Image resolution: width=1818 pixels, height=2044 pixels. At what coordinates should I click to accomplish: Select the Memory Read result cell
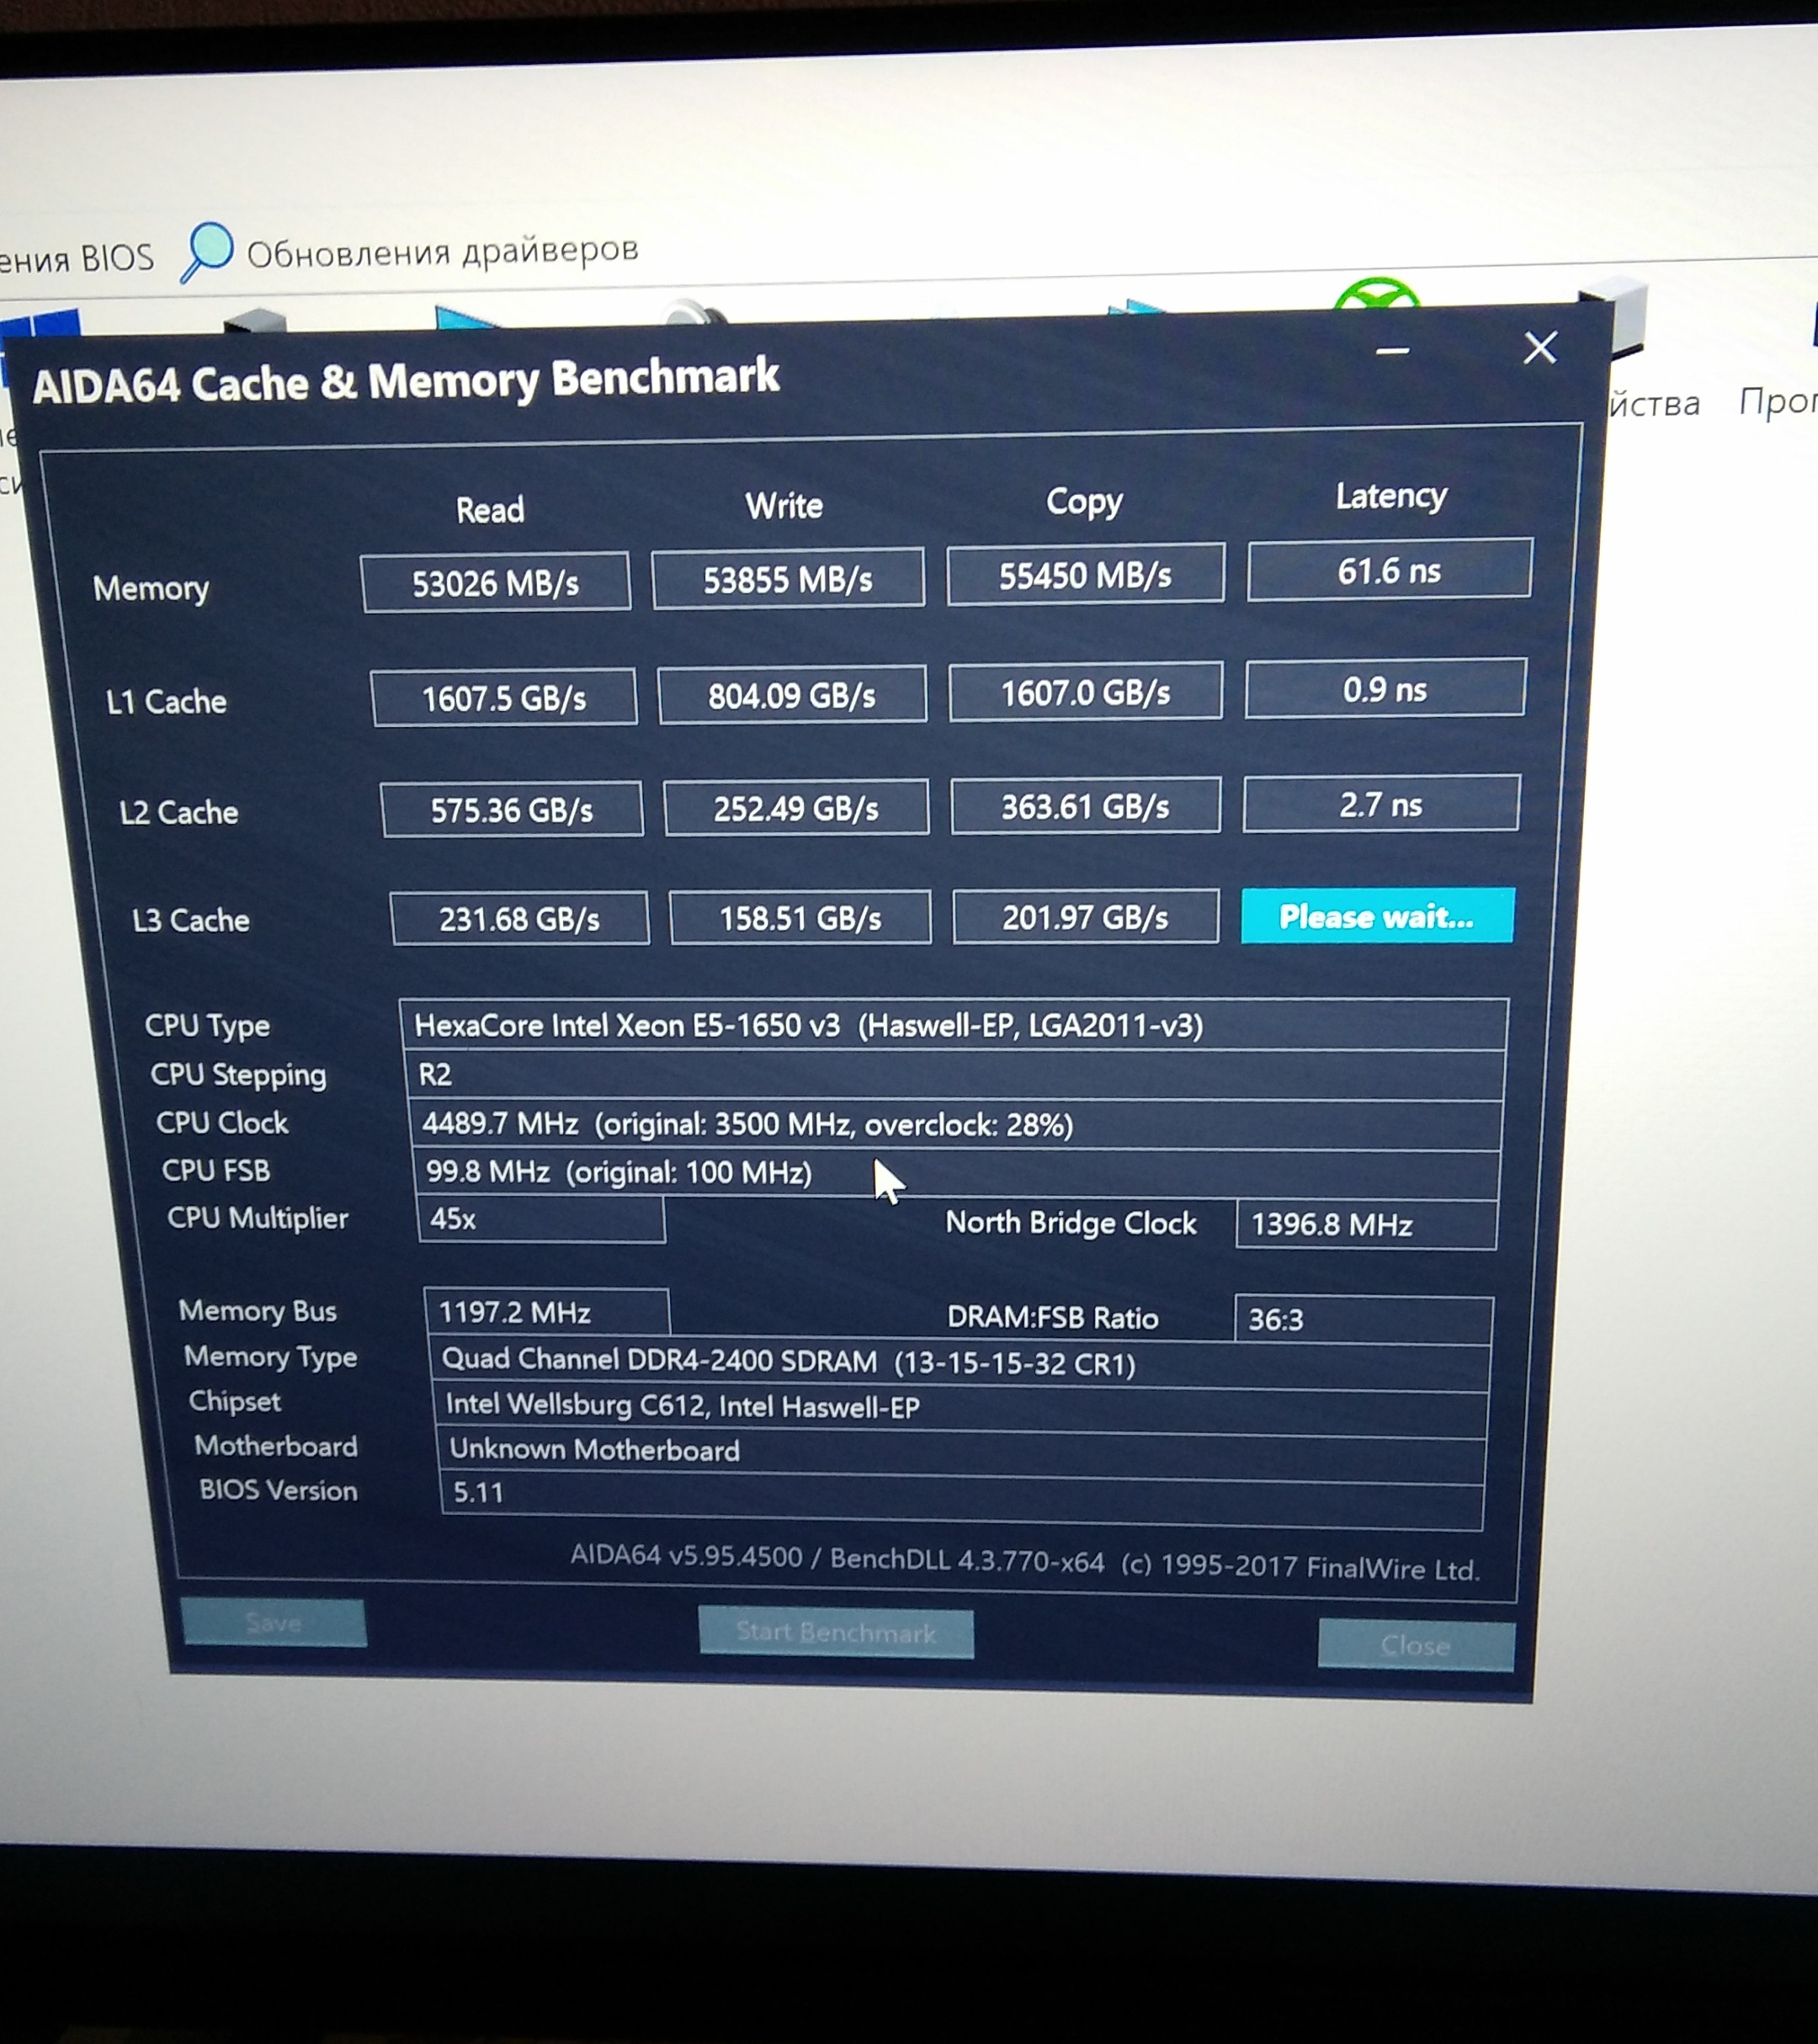pos(495,582)
